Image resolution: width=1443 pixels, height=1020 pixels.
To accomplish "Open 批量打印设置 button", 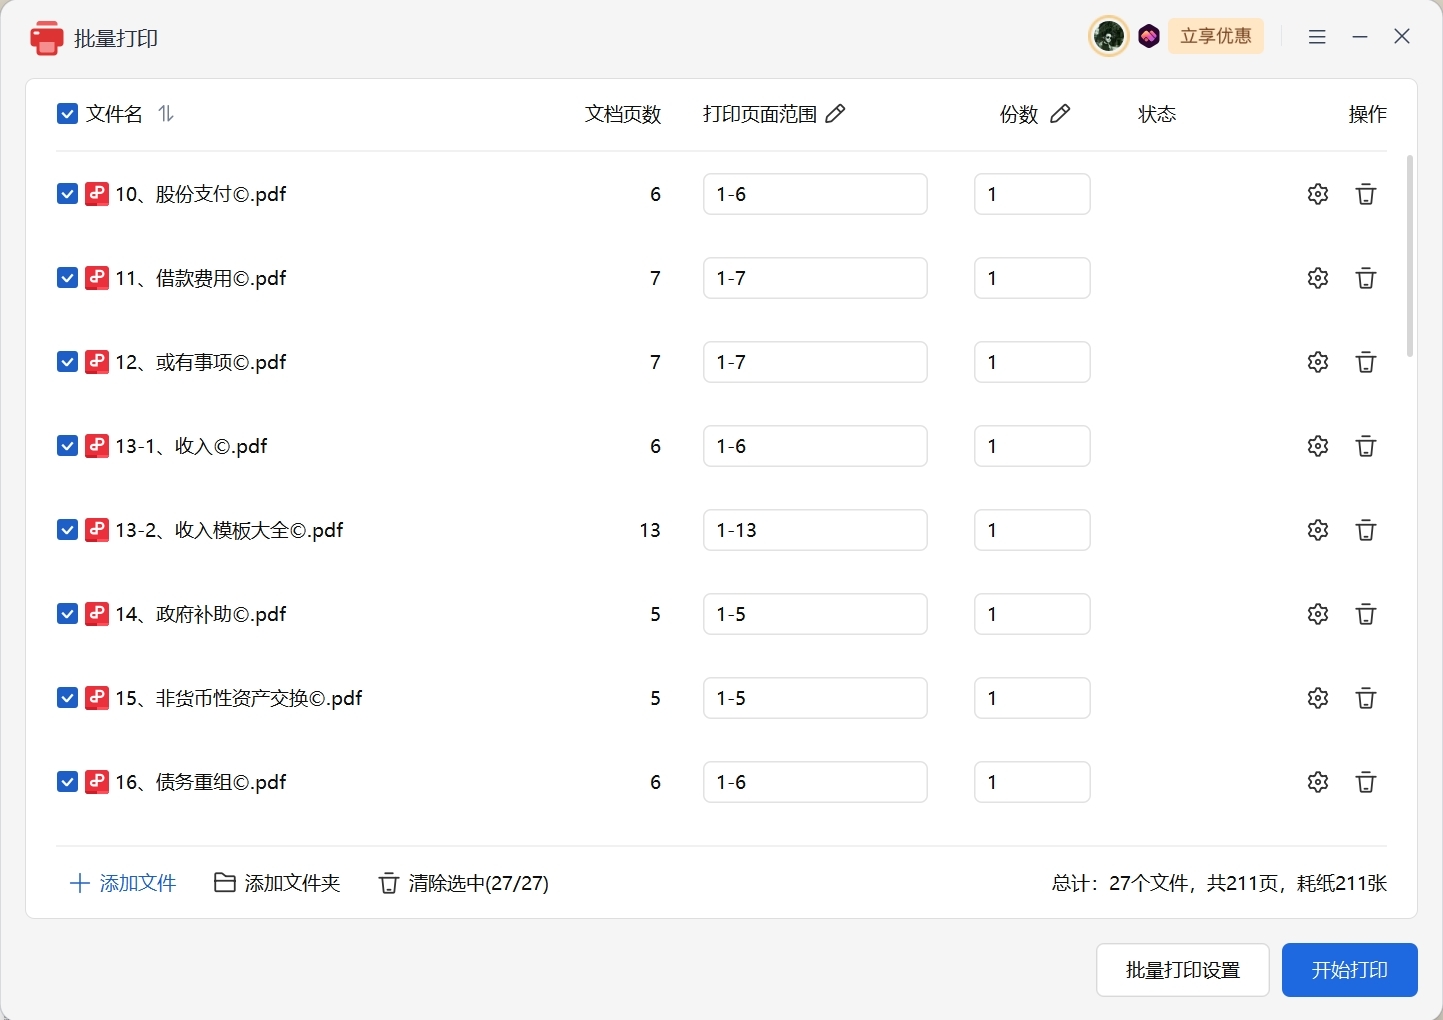I will [x=1183, y=970].
